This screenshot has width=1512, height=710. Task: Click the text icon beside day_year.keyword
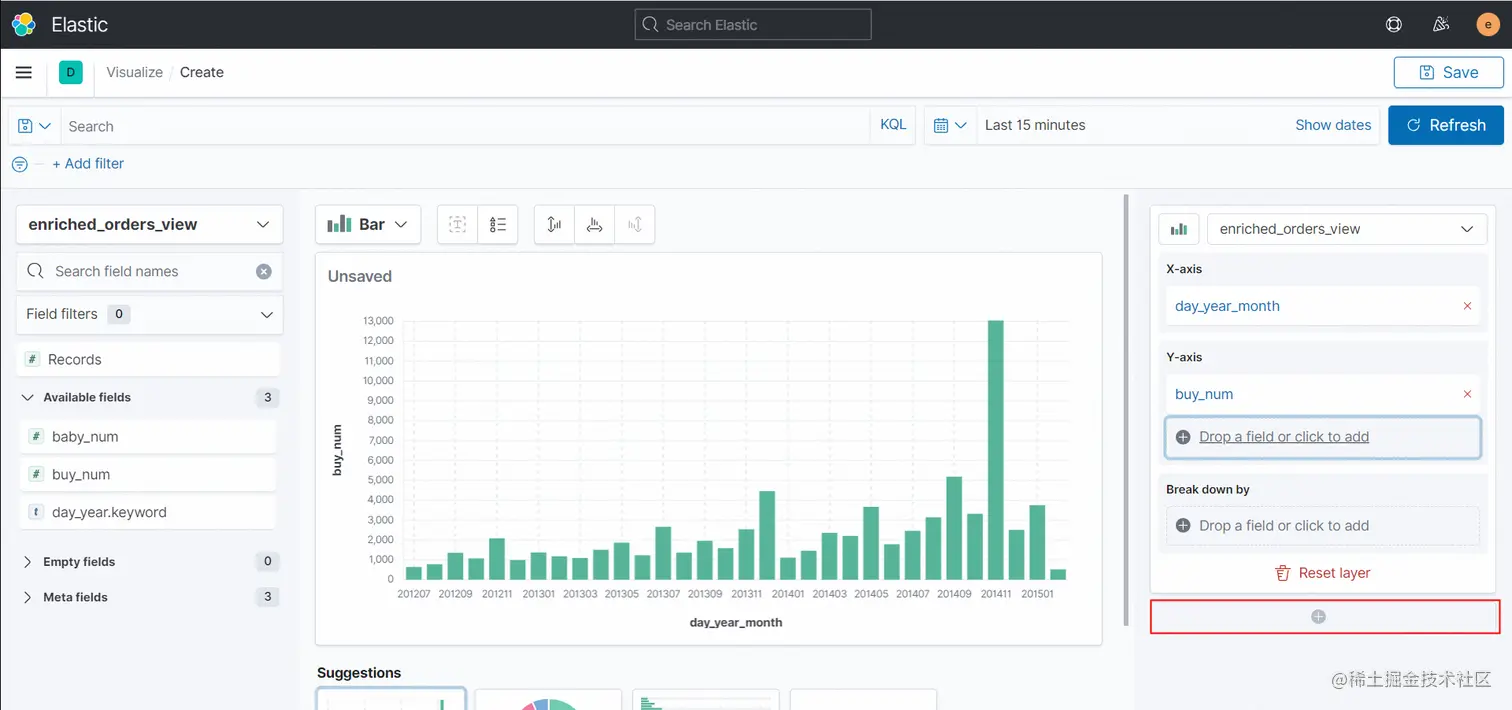(35, 512)
